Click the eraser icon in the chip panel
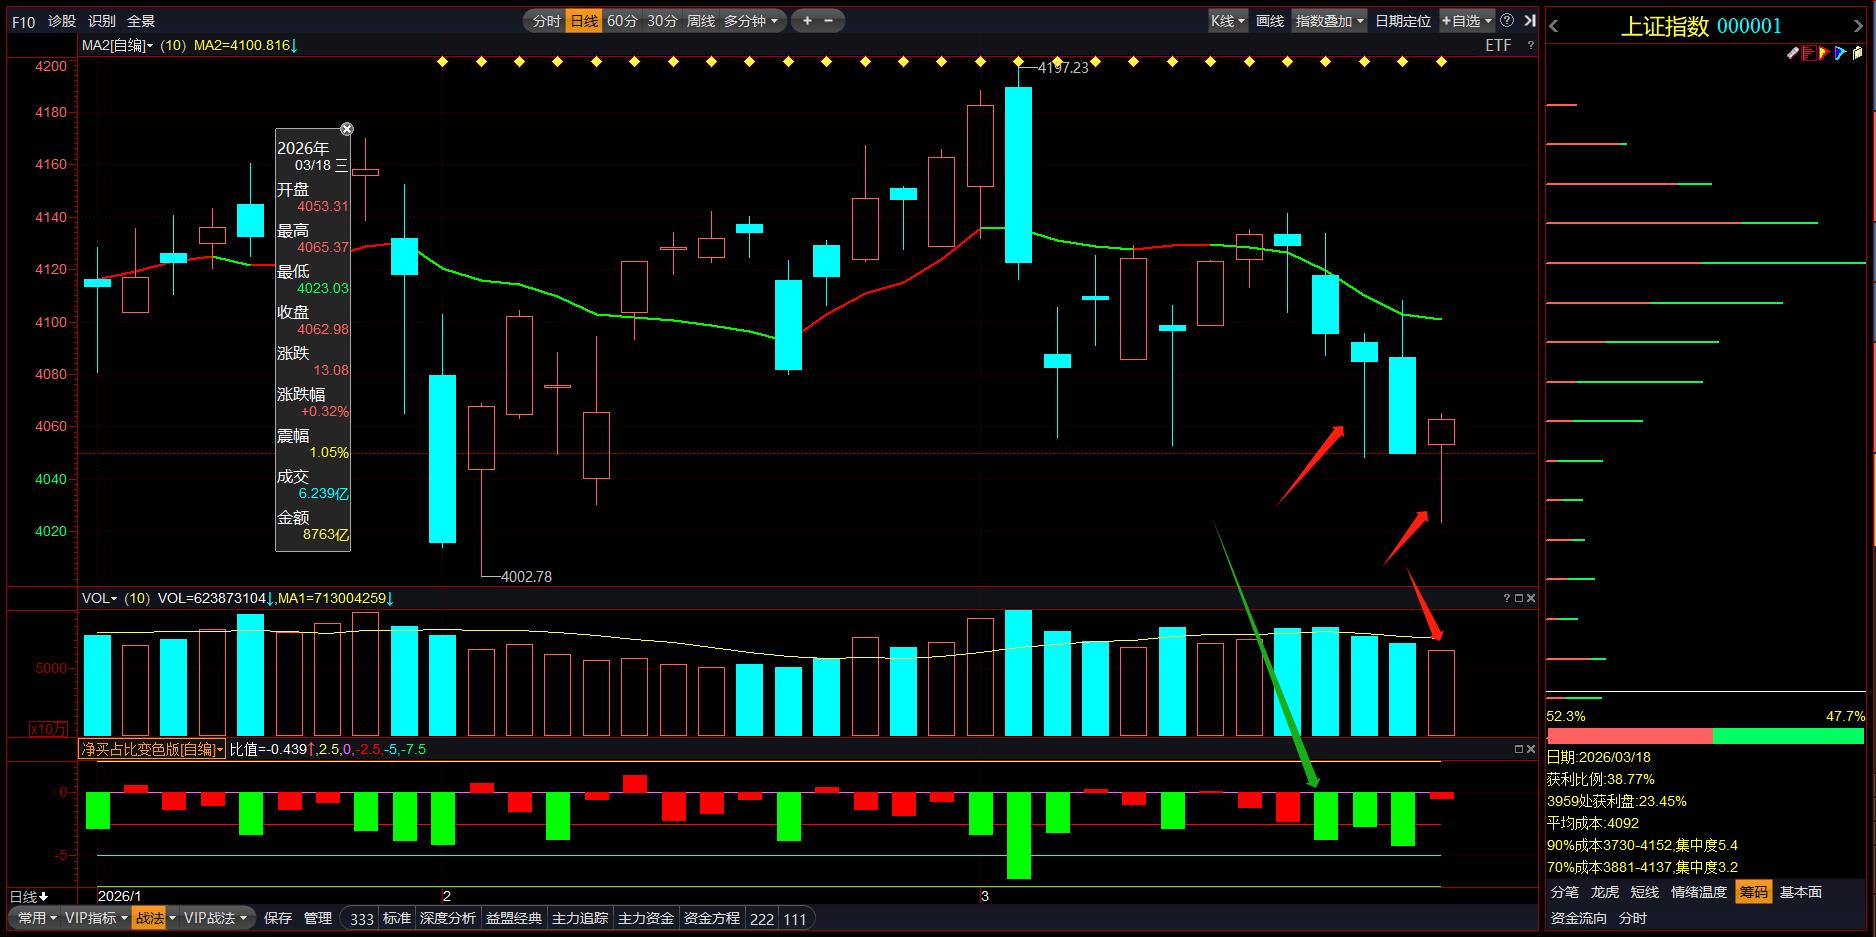The image size is (1876, 937). click(1793, 53)
